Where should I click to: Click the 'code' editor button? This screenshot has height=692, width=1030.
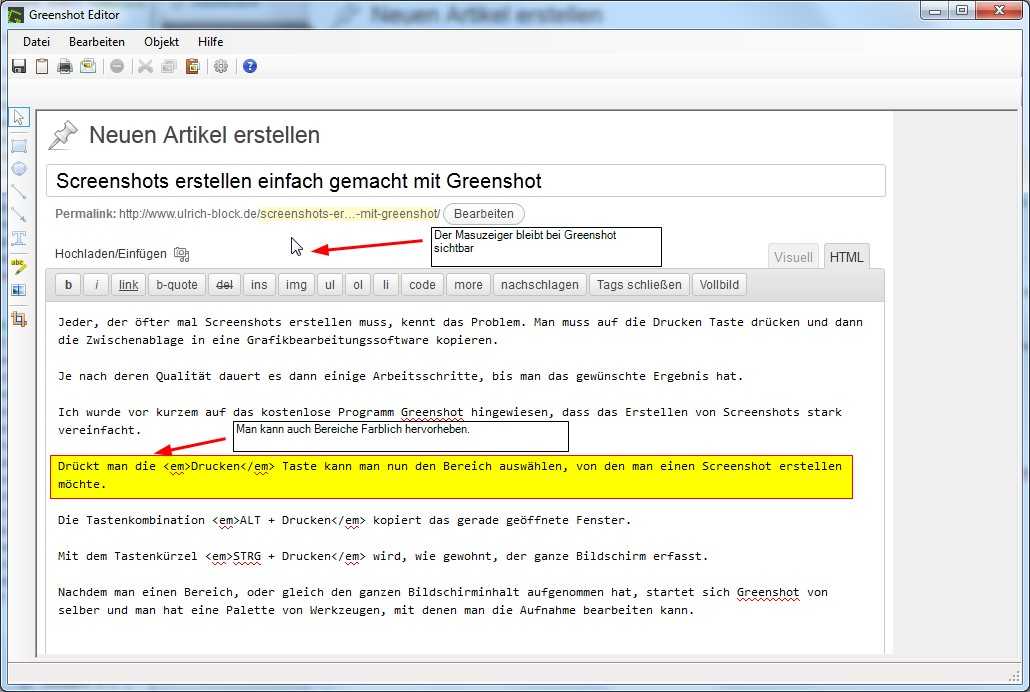[422, 285]
